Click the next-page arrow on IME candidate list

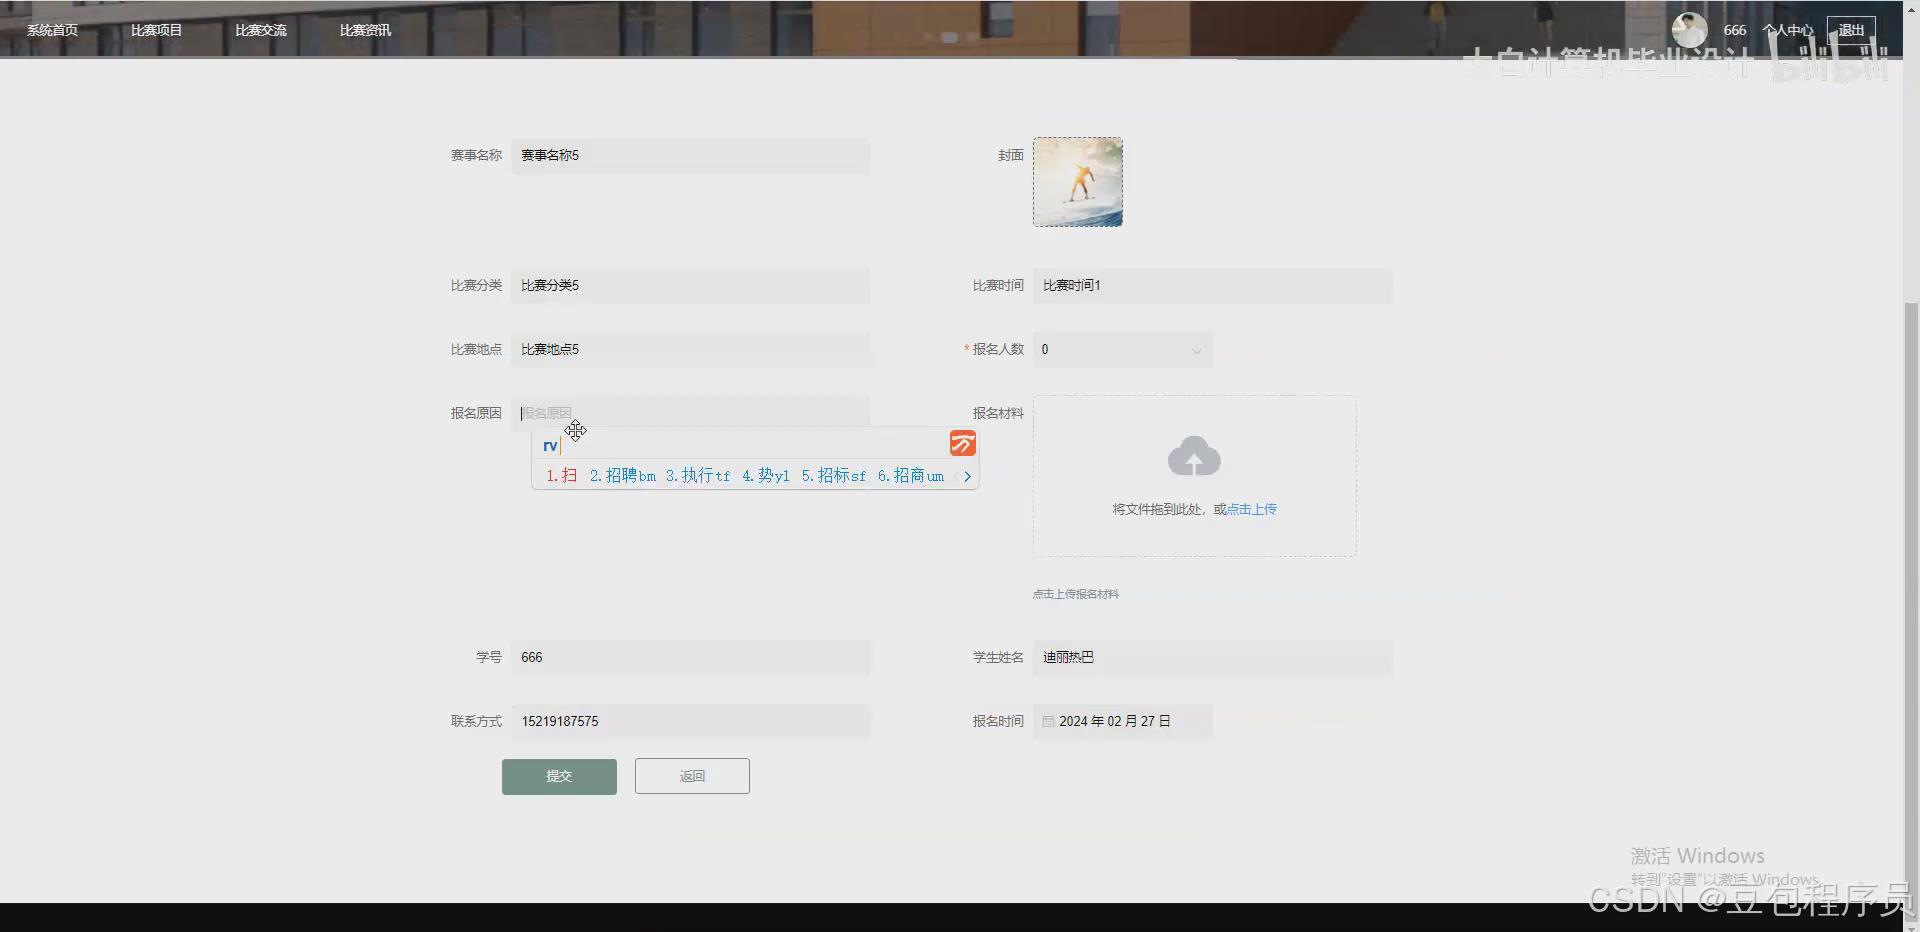pos(968,477)
